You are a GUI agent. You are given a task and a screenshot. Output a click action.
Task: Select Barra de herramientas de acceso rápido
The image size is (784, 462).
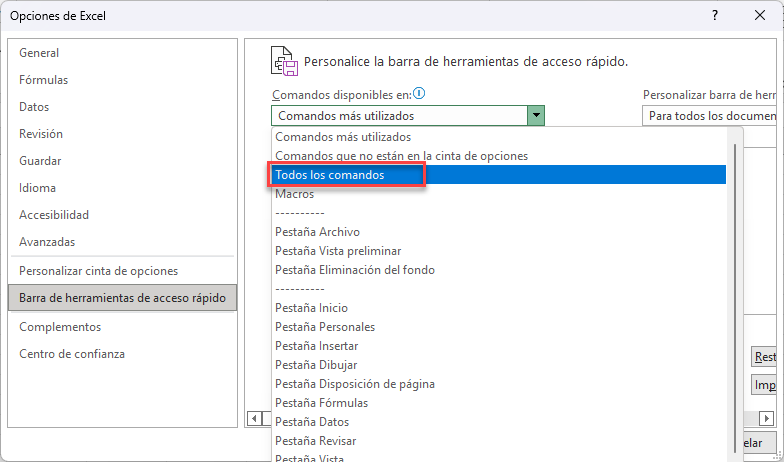coord(122,298)
